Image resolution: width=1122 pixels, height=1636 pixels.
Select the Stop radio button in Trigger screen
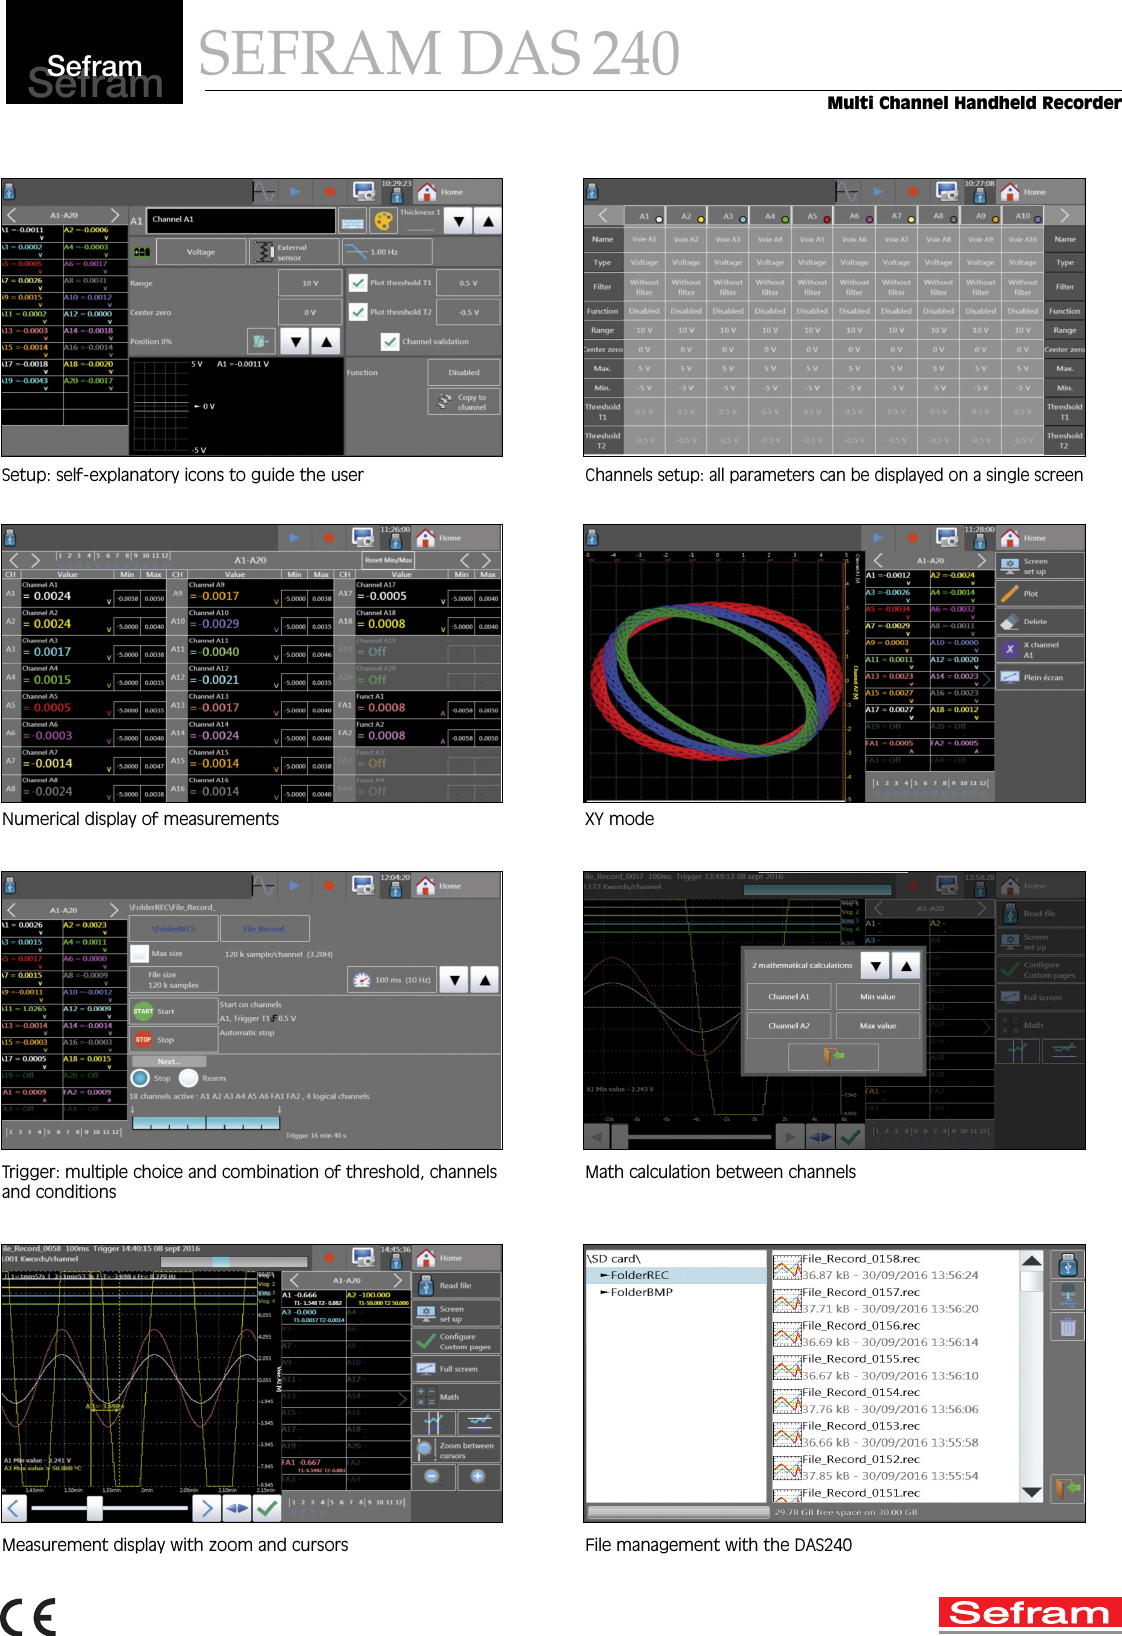(x=140, y=1078)
